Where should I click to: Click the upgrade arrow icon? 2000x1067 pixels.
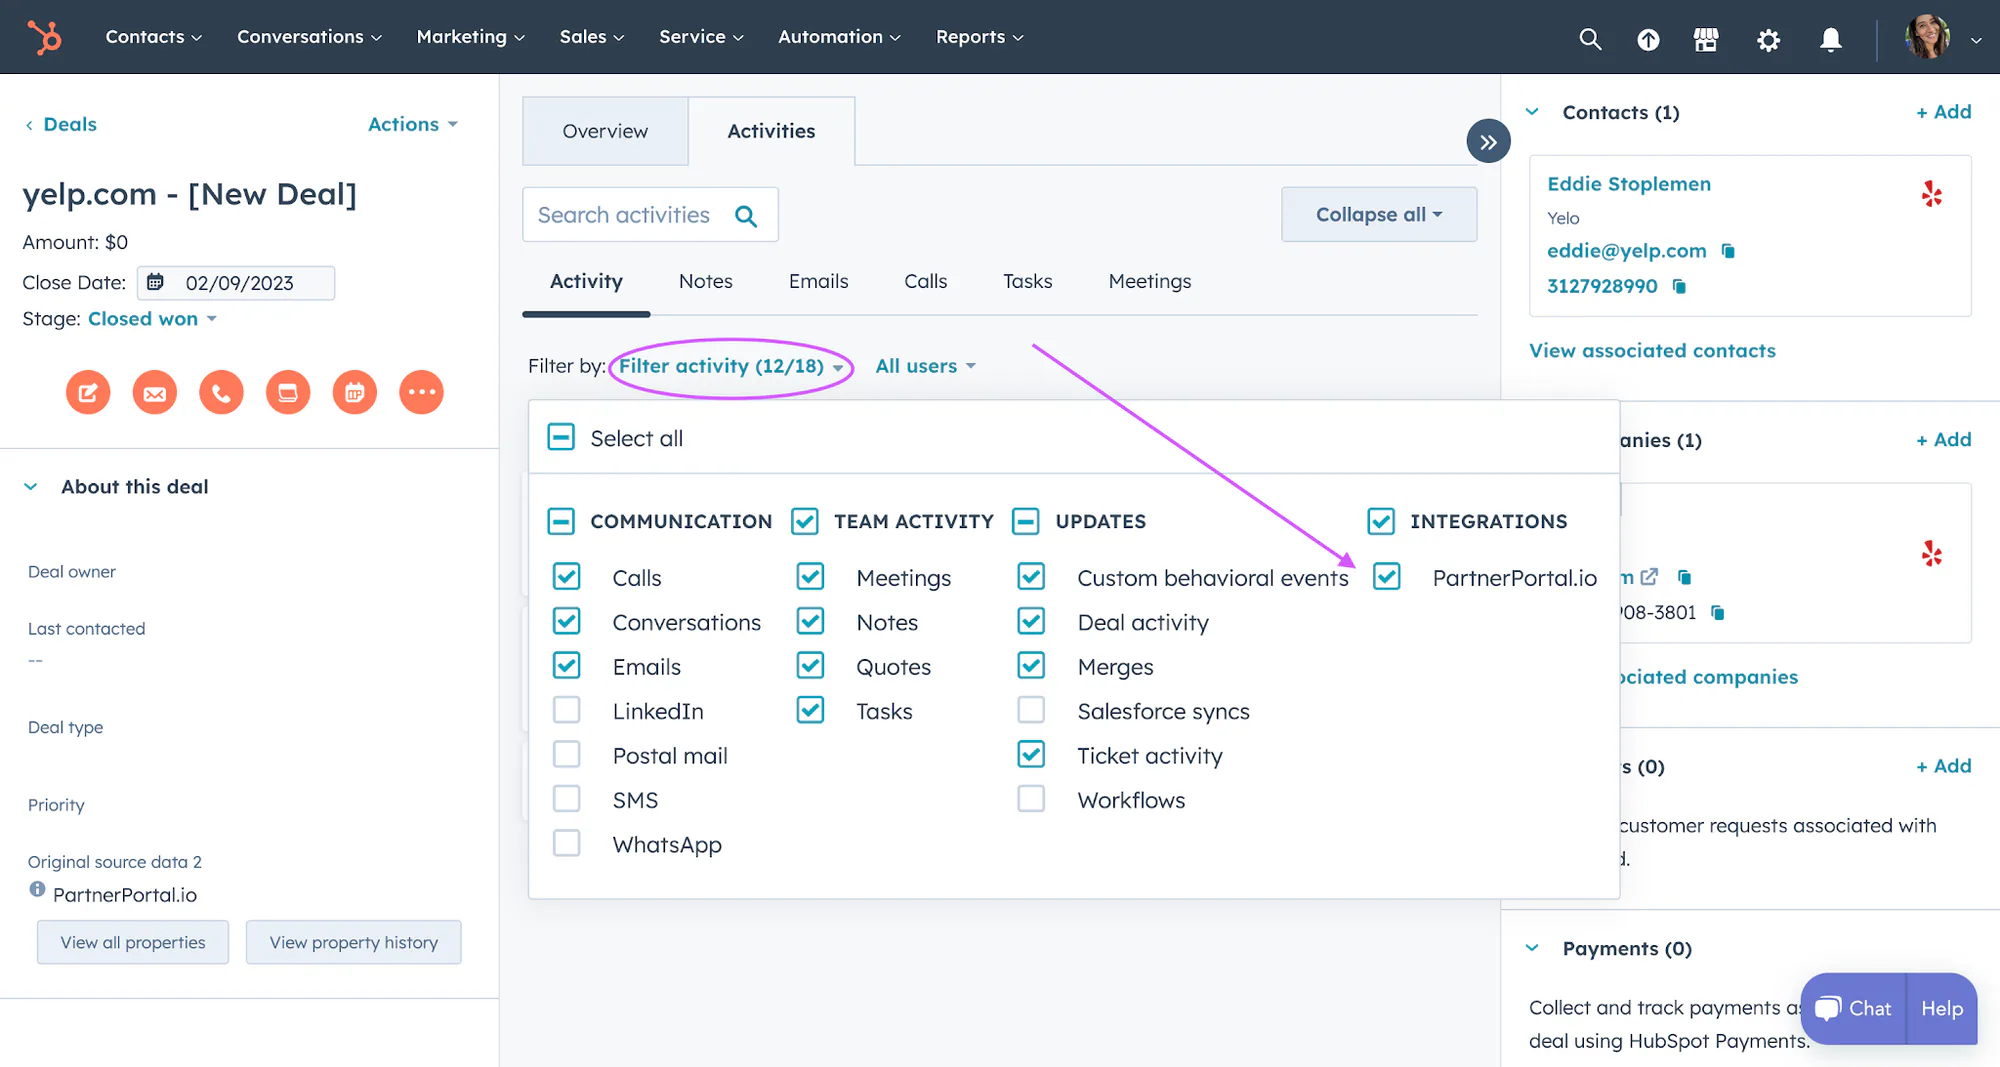1648,39
